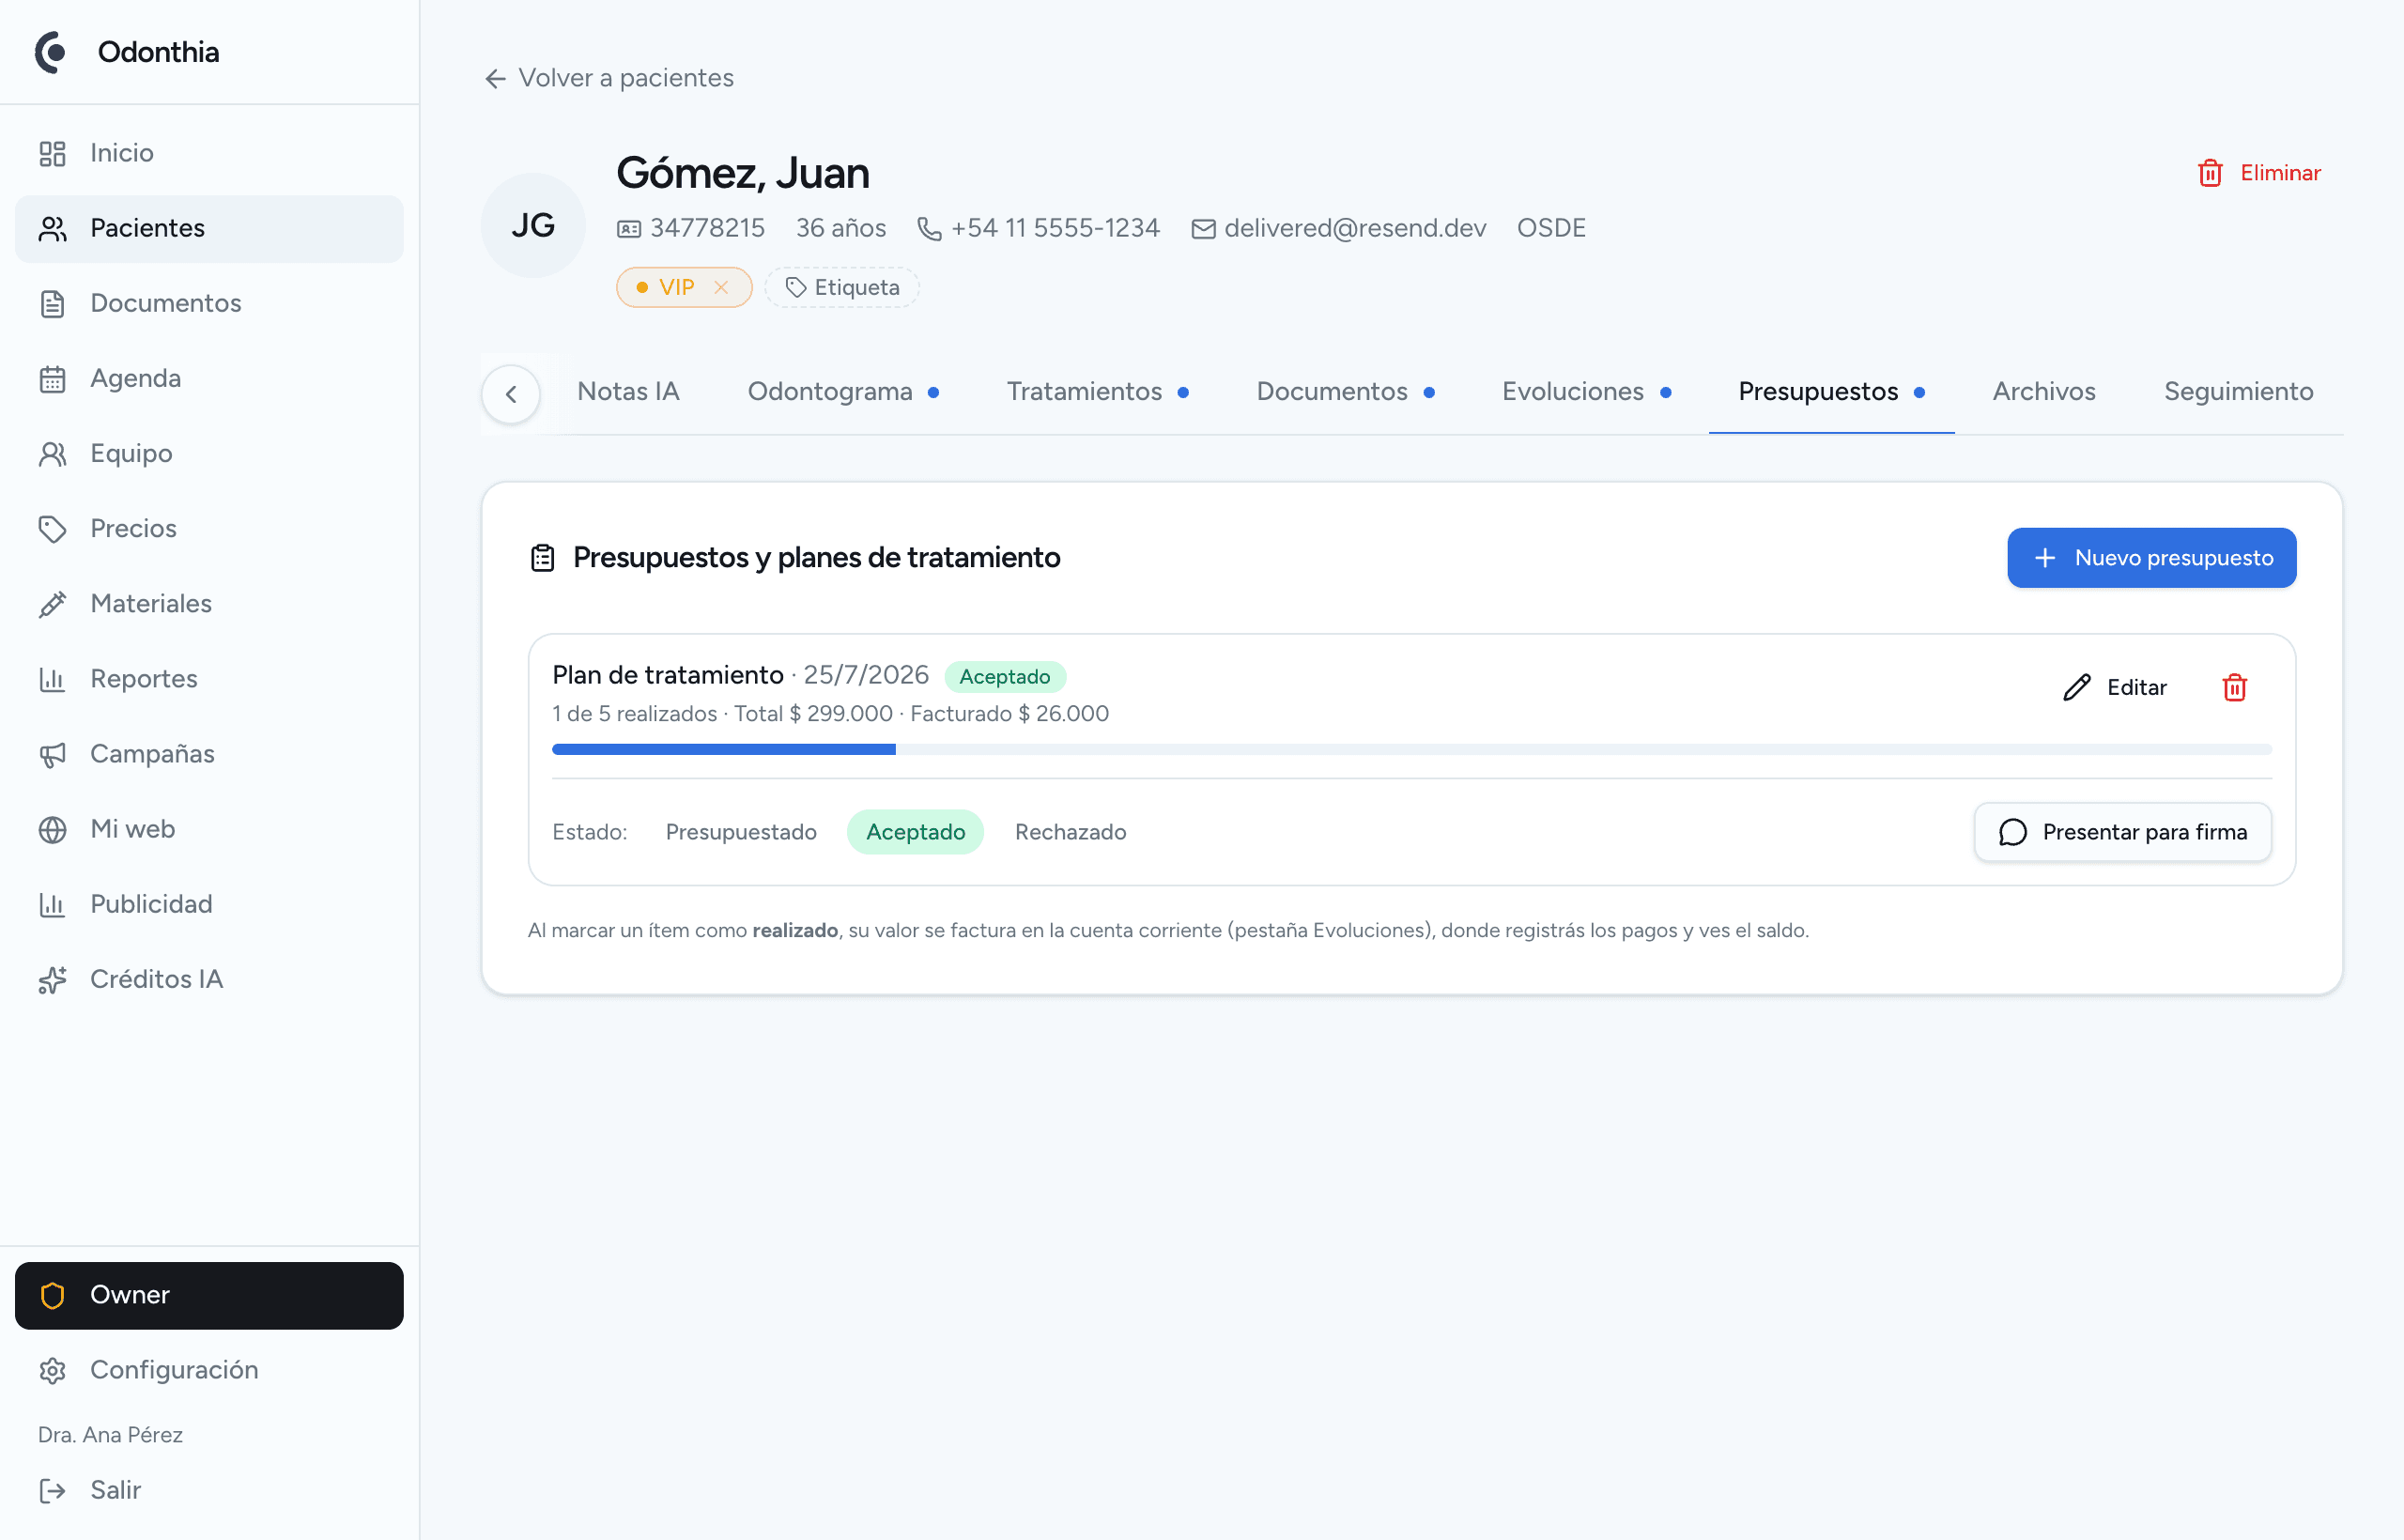Image resolution: width=2404 pixels, height=1540 pixels.
Task: Click the Owner shield icon
Action: point(52,1295)
